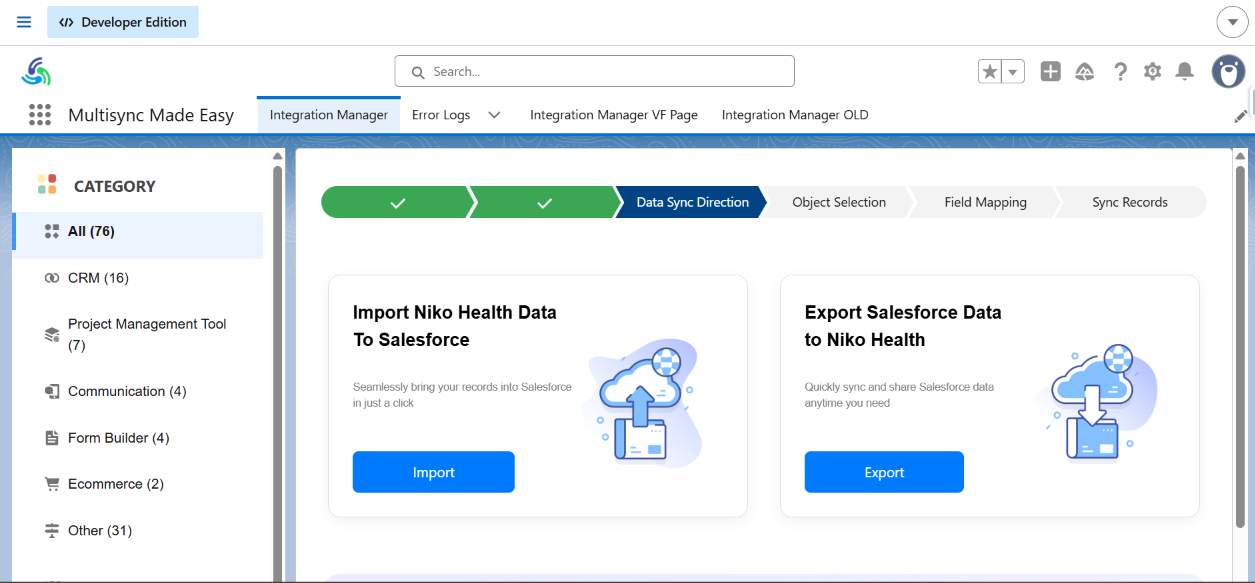This screenshot has width=1255, height=583.
Task: Click 'Quickly sync and share' description text
Action: pyautogui.click(x=899, y=395)
